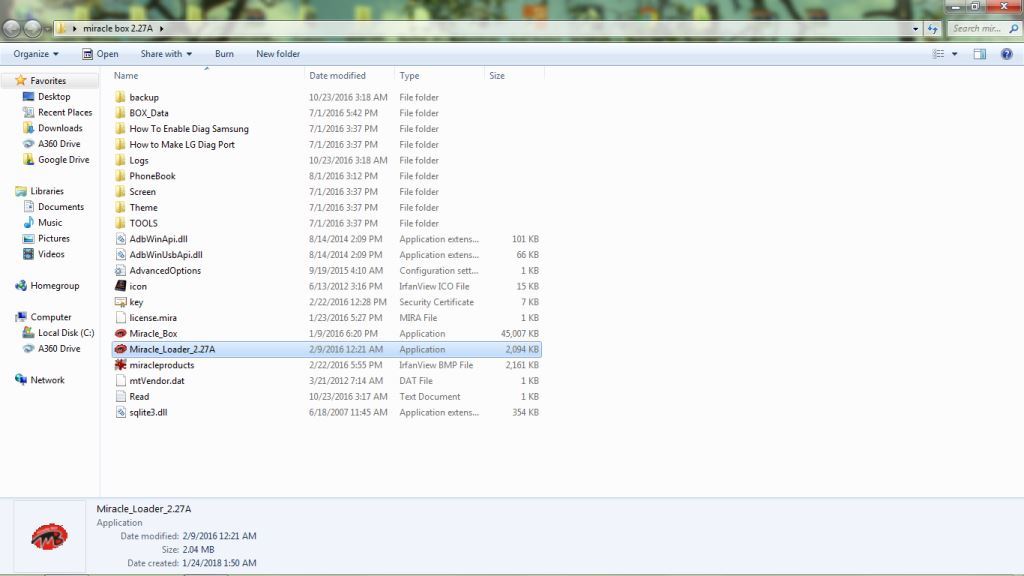This screenshot has width=1024, height=576.
Task: Click the IrfanView icon file's icon
Action: point(120,286)
